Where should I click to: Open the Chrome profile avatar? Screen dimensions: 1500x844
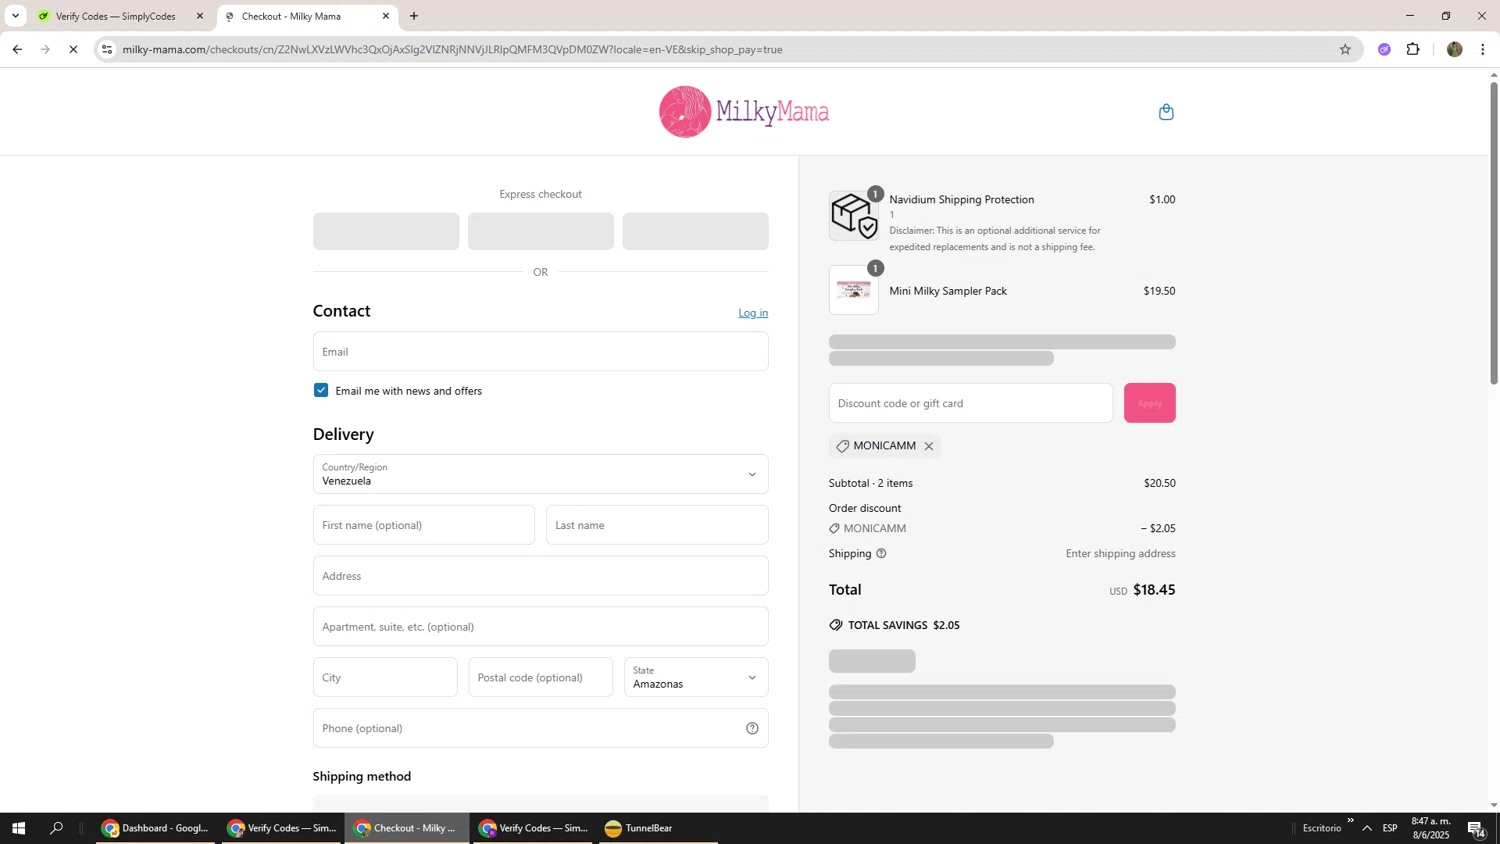pyautogui.click(x=1454, y=49)
